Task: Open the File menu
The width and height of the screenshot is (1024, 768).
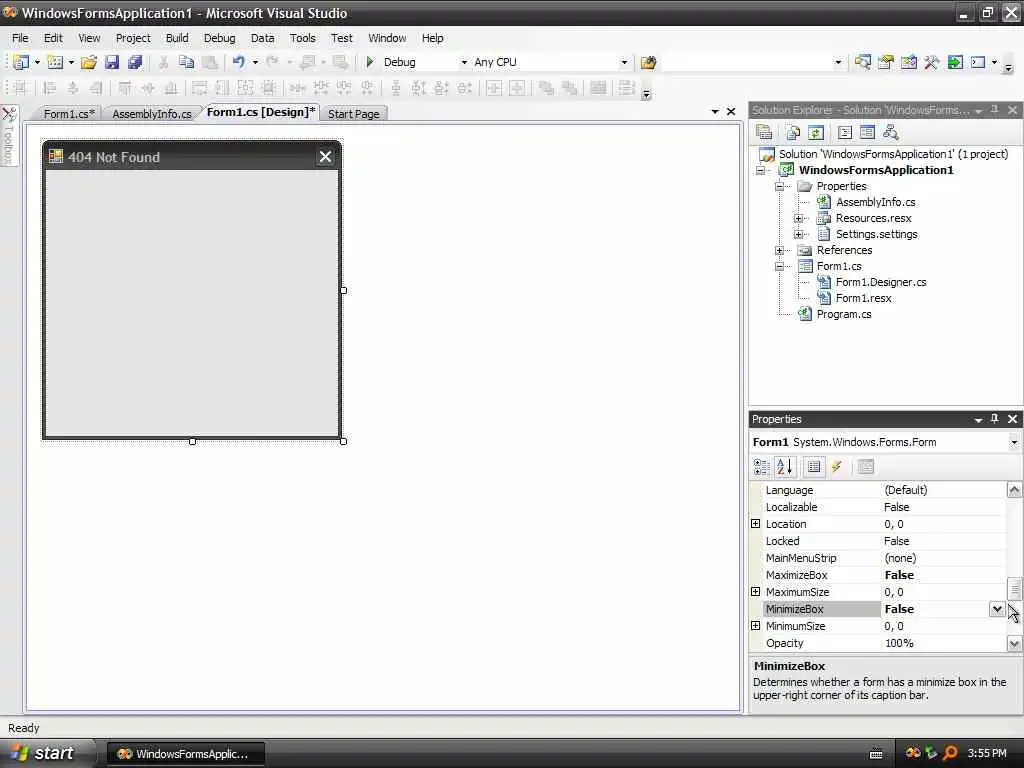Action: (20, 38)
